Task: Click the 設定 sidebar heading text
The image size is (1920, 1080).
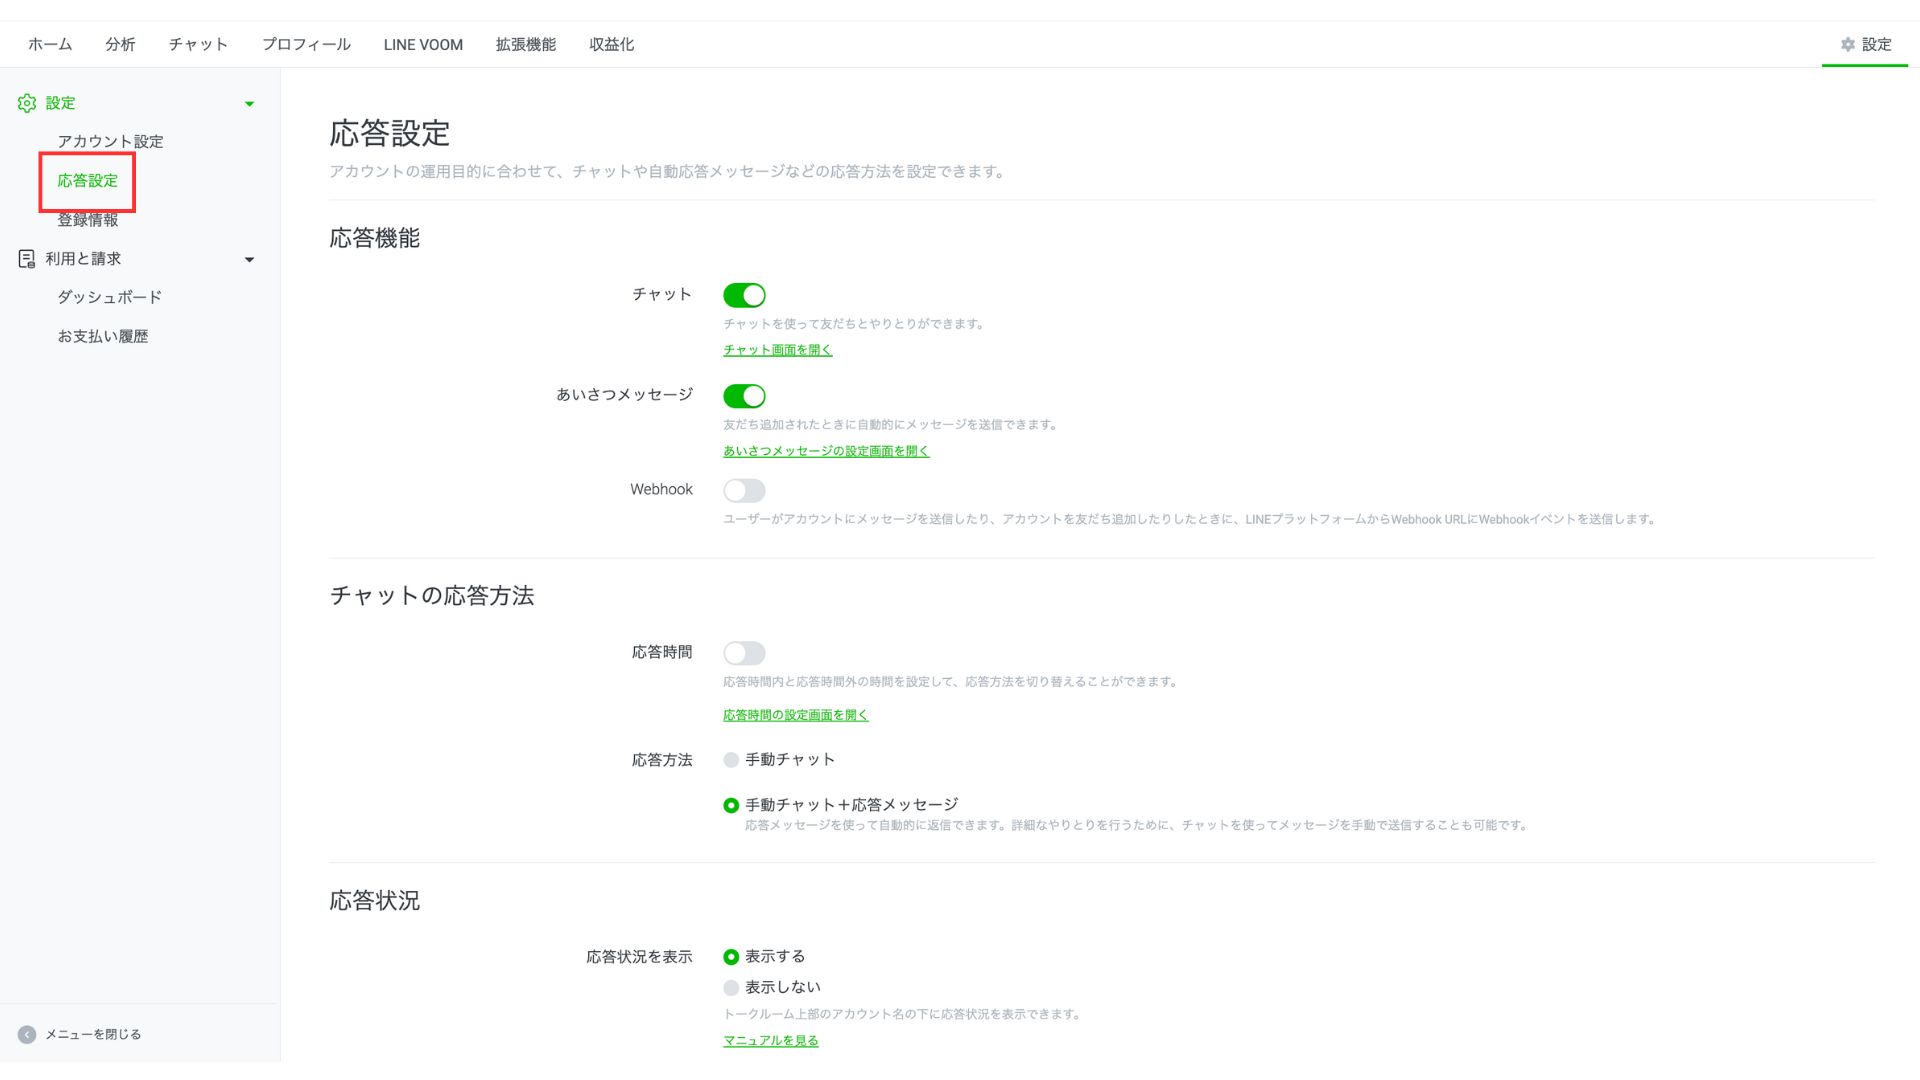Action: [60, 103]
